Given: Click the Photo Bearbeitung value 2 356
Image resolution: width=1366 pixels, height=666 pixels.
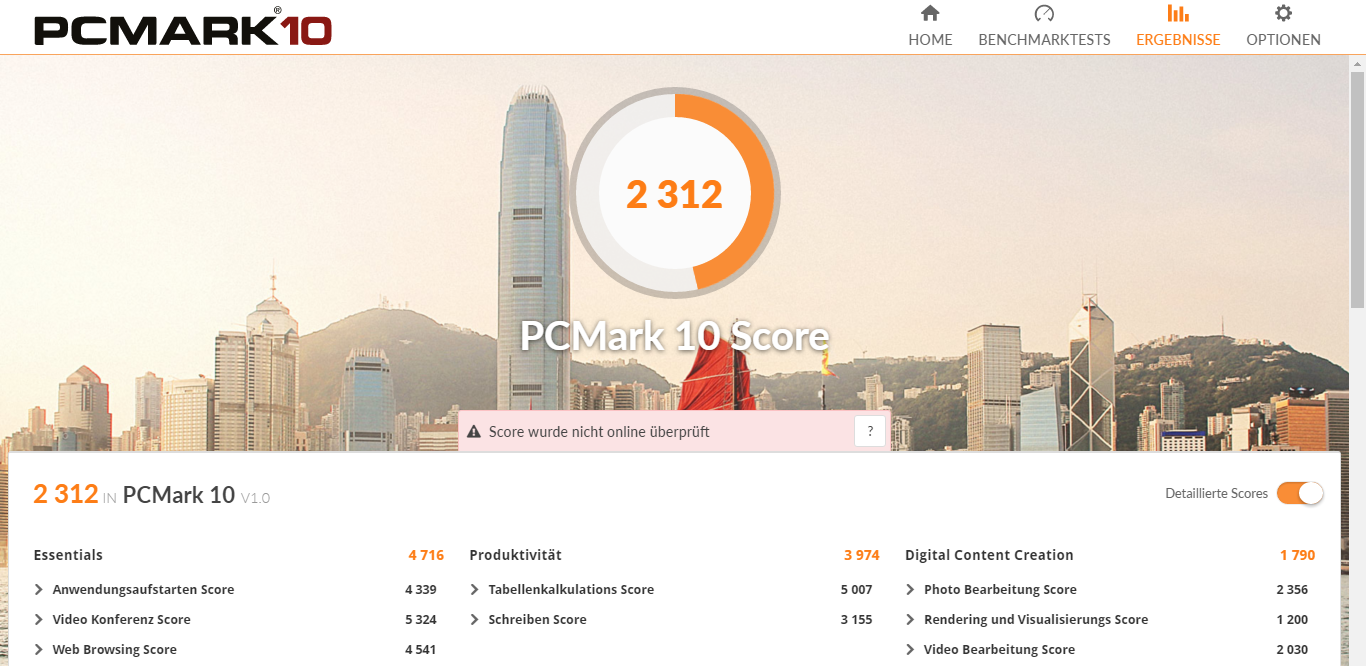Looking at the screenshot, I should (1292, 590).
